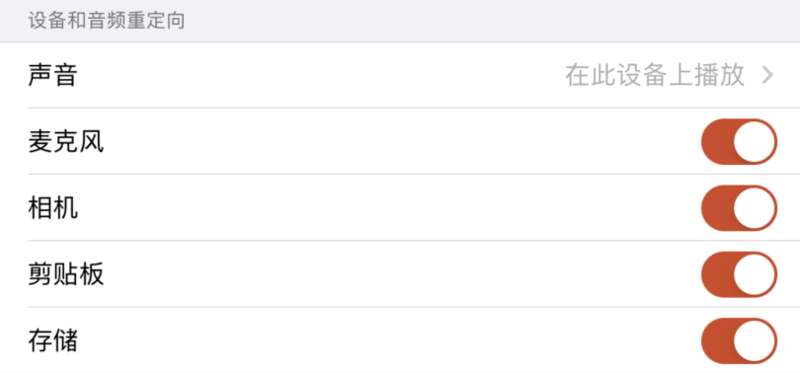Viewport: 800px width, 373px height.
Task: Click the orange track of 麦克风 switch
Action: pyautogui.click(x=717, y=142)
